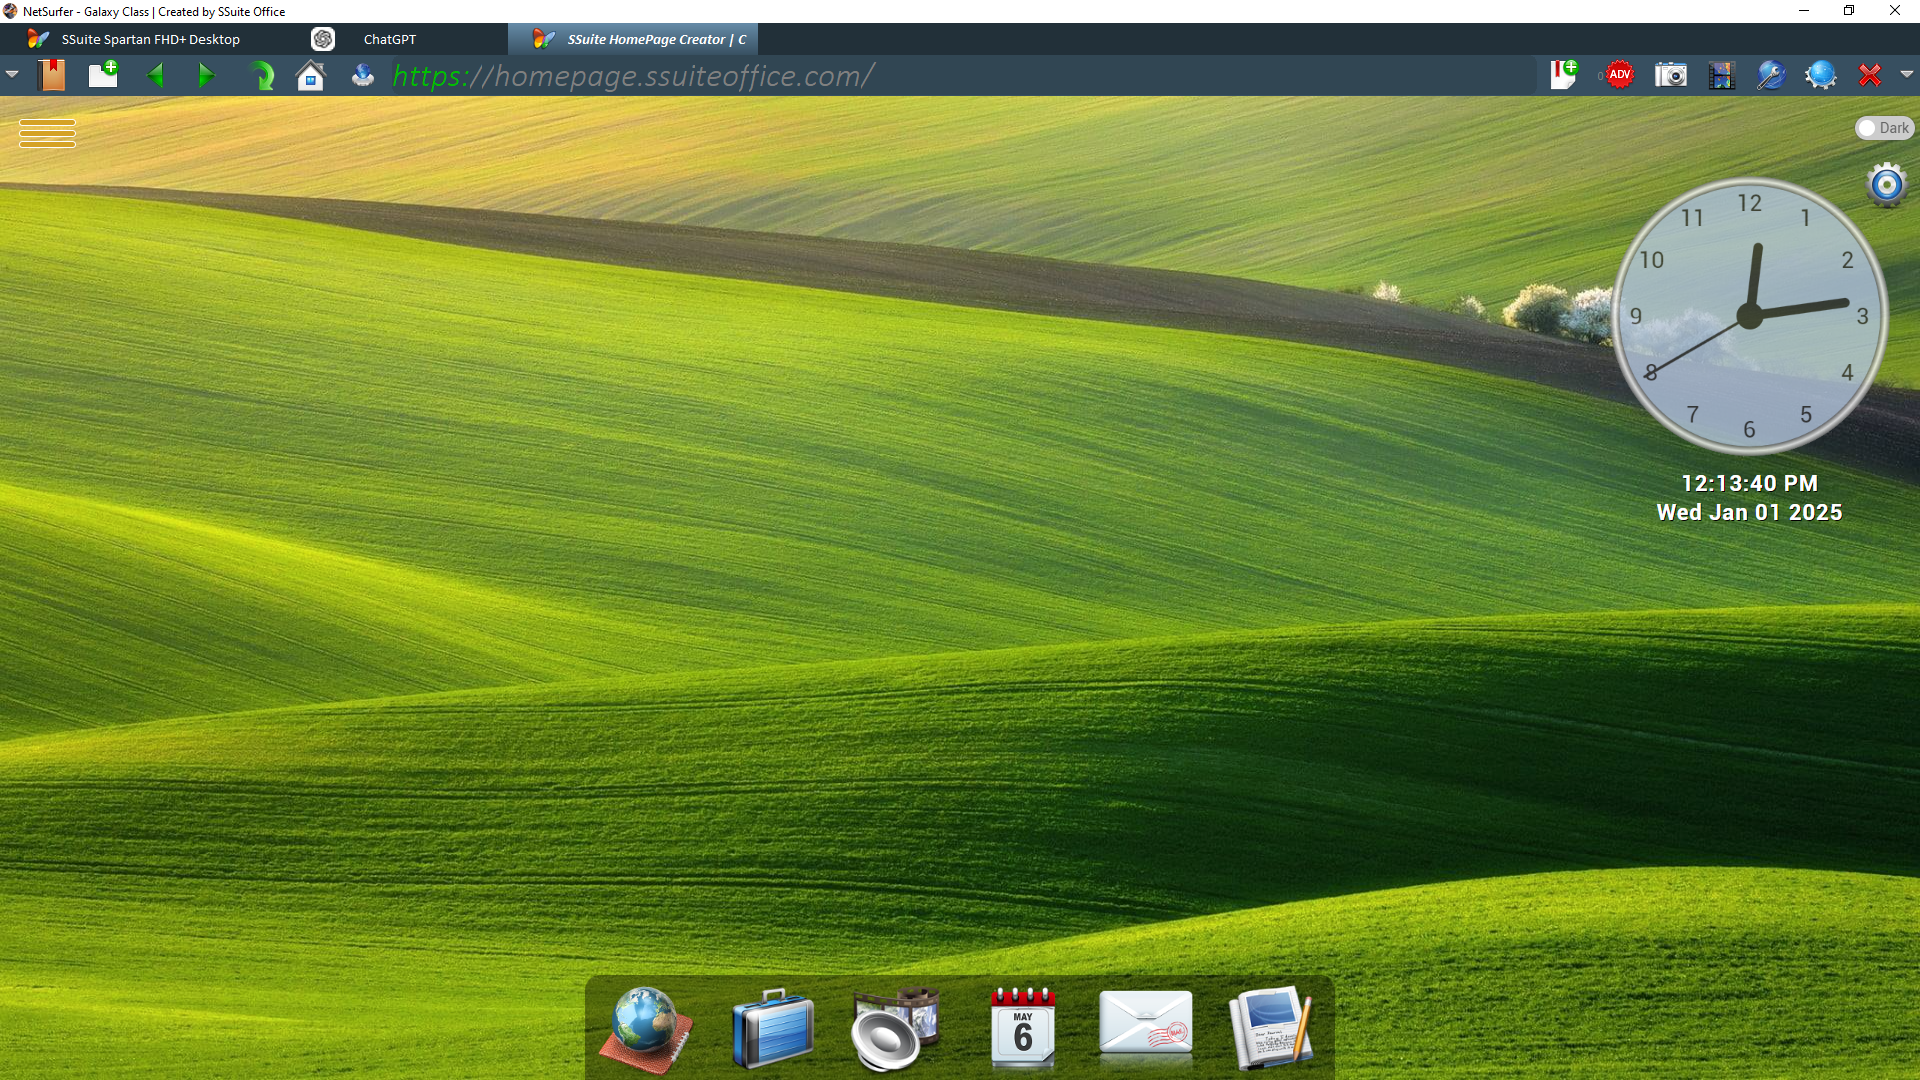Open the magnifier search tool icon
Image resolution: width=1920 pixels, height=1080 pixels.
tap(1771, 75)
